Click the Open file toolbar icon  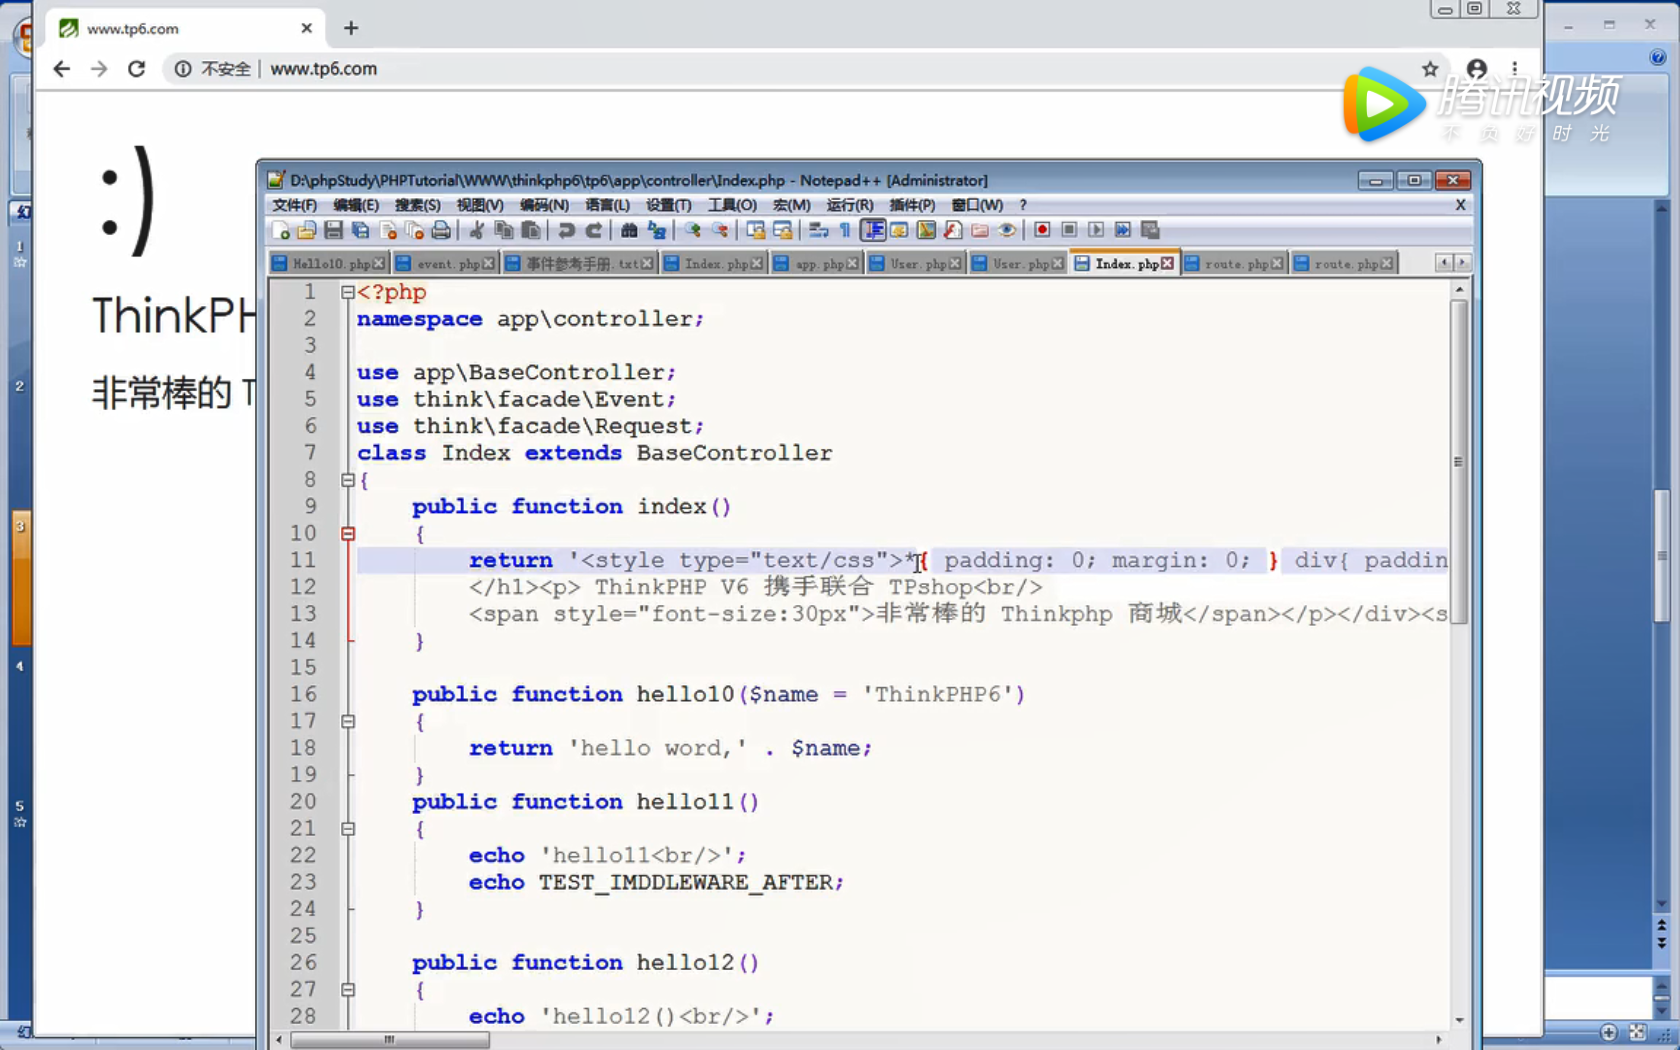coord(307,231)
